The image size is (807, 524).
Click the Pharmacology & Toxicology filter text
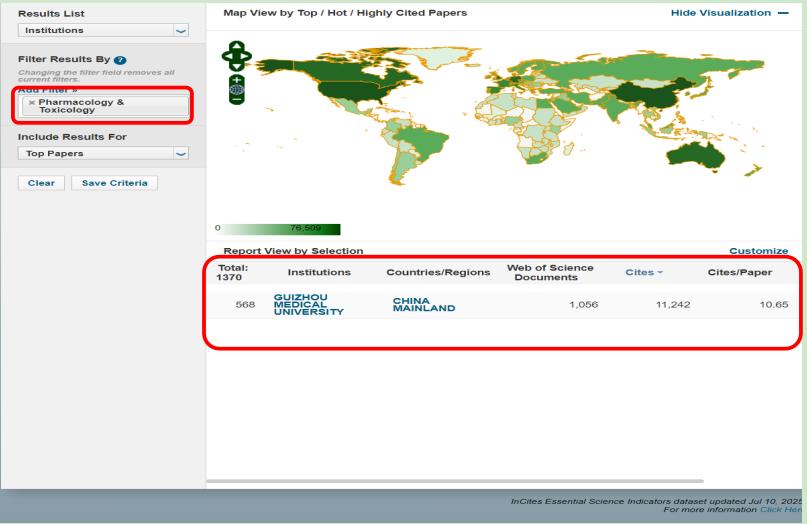(81, 106)
